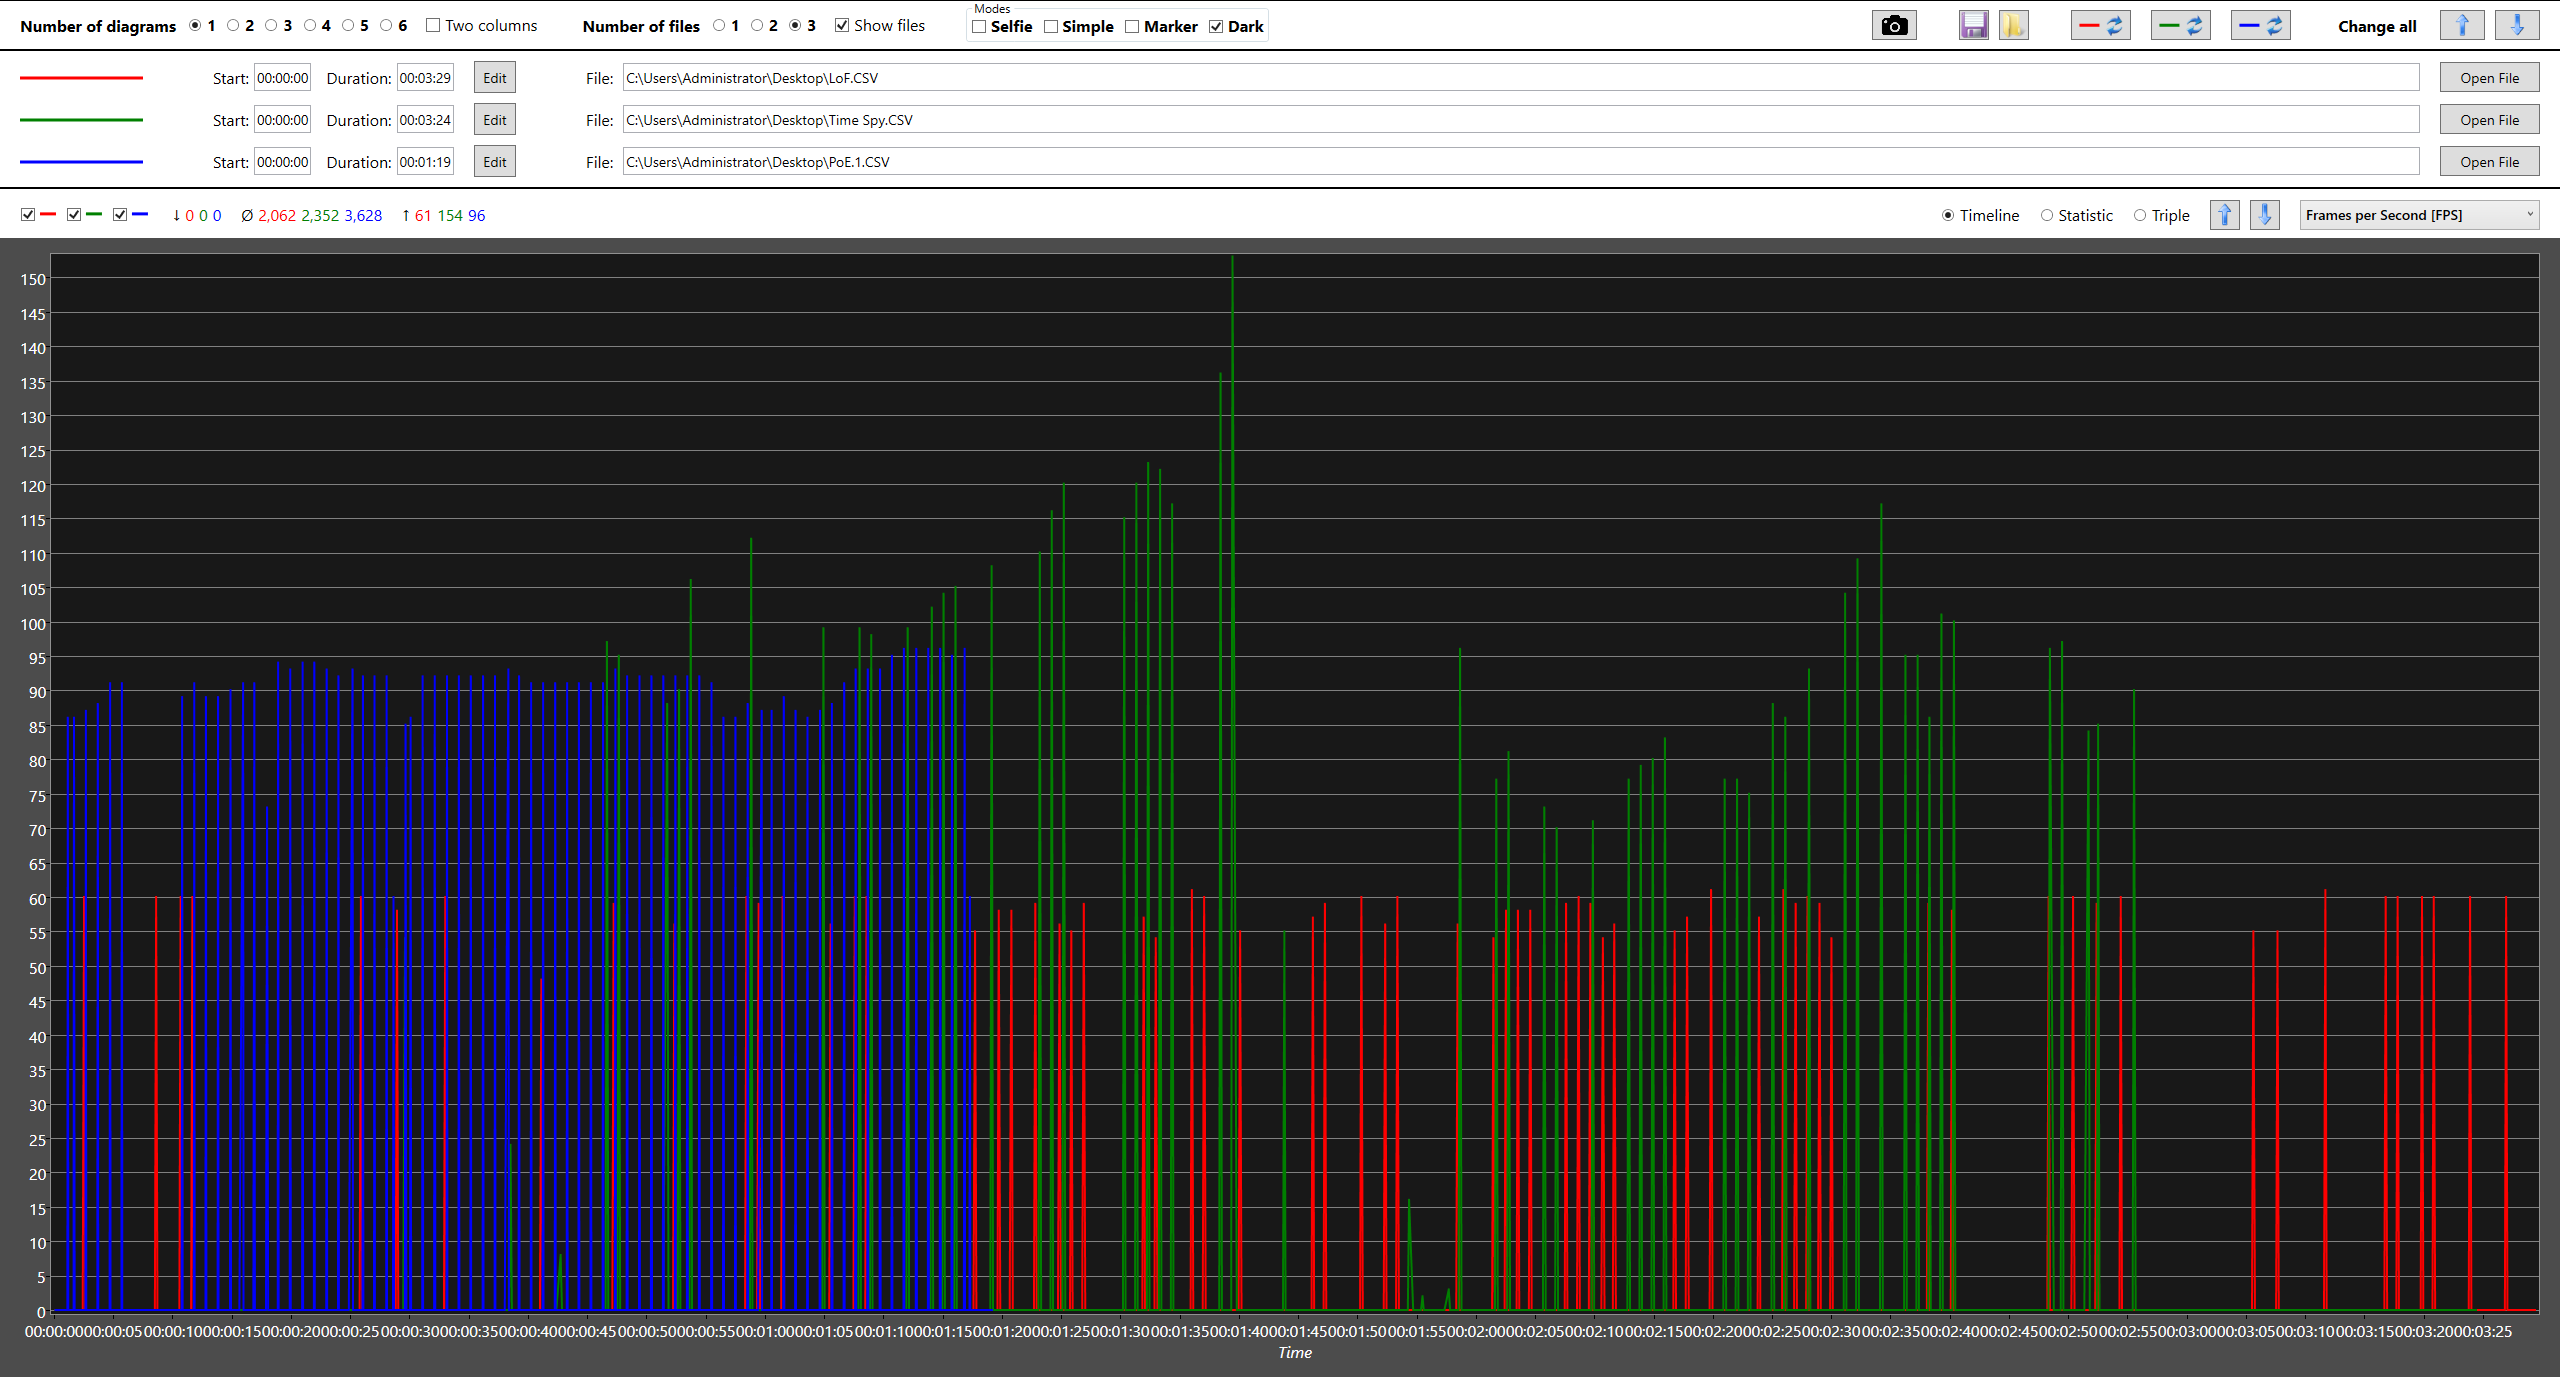Refresh the green line file
Viewport: 2560px width, 1377px height.
click(x=2180, y=26)
